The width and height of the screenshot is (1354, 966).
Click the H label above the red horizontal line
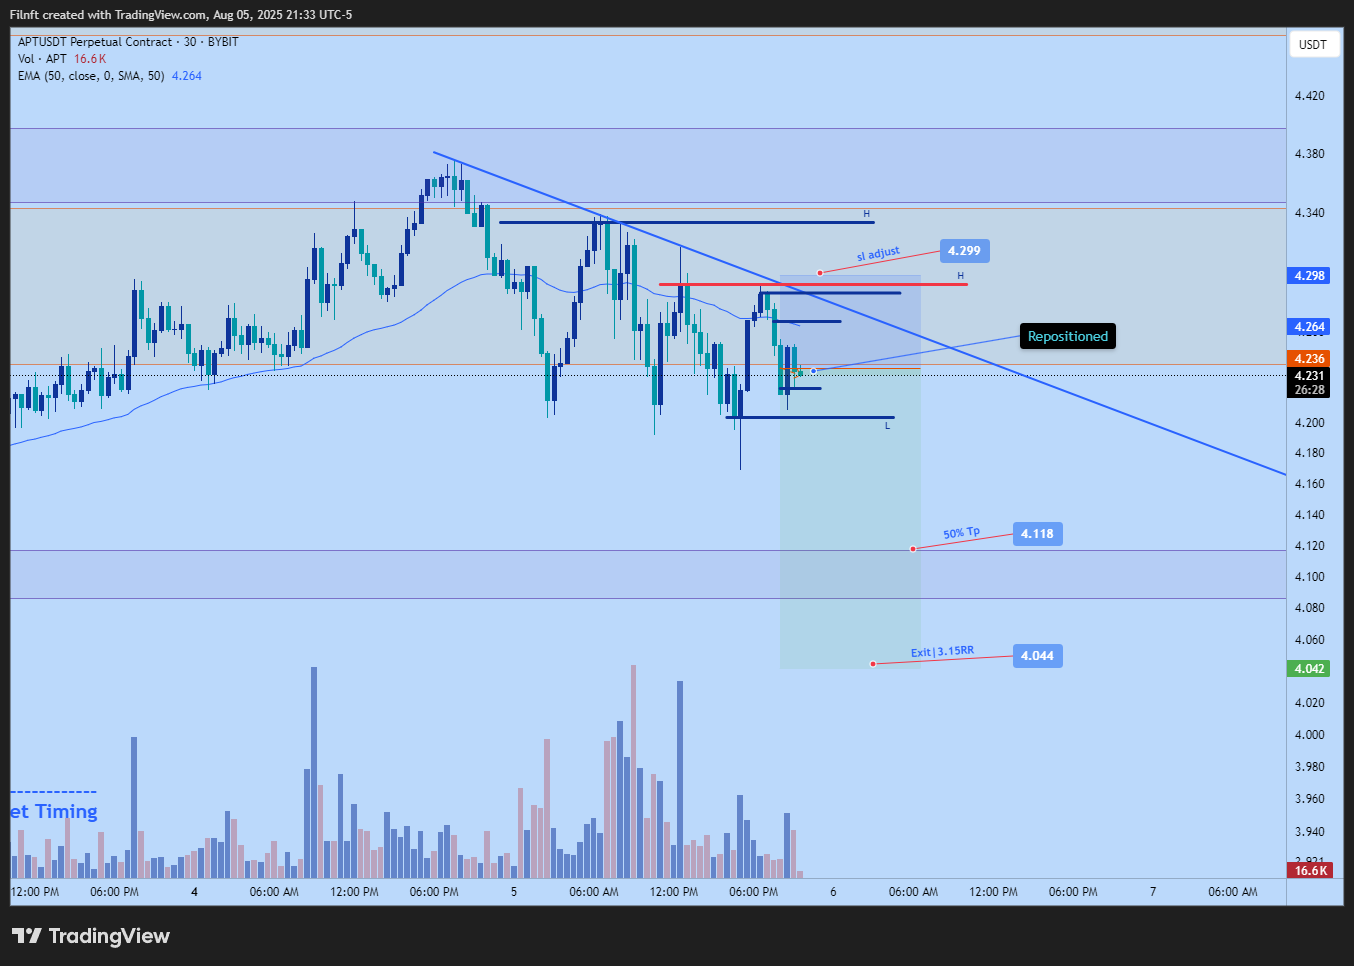coord(960,276)
